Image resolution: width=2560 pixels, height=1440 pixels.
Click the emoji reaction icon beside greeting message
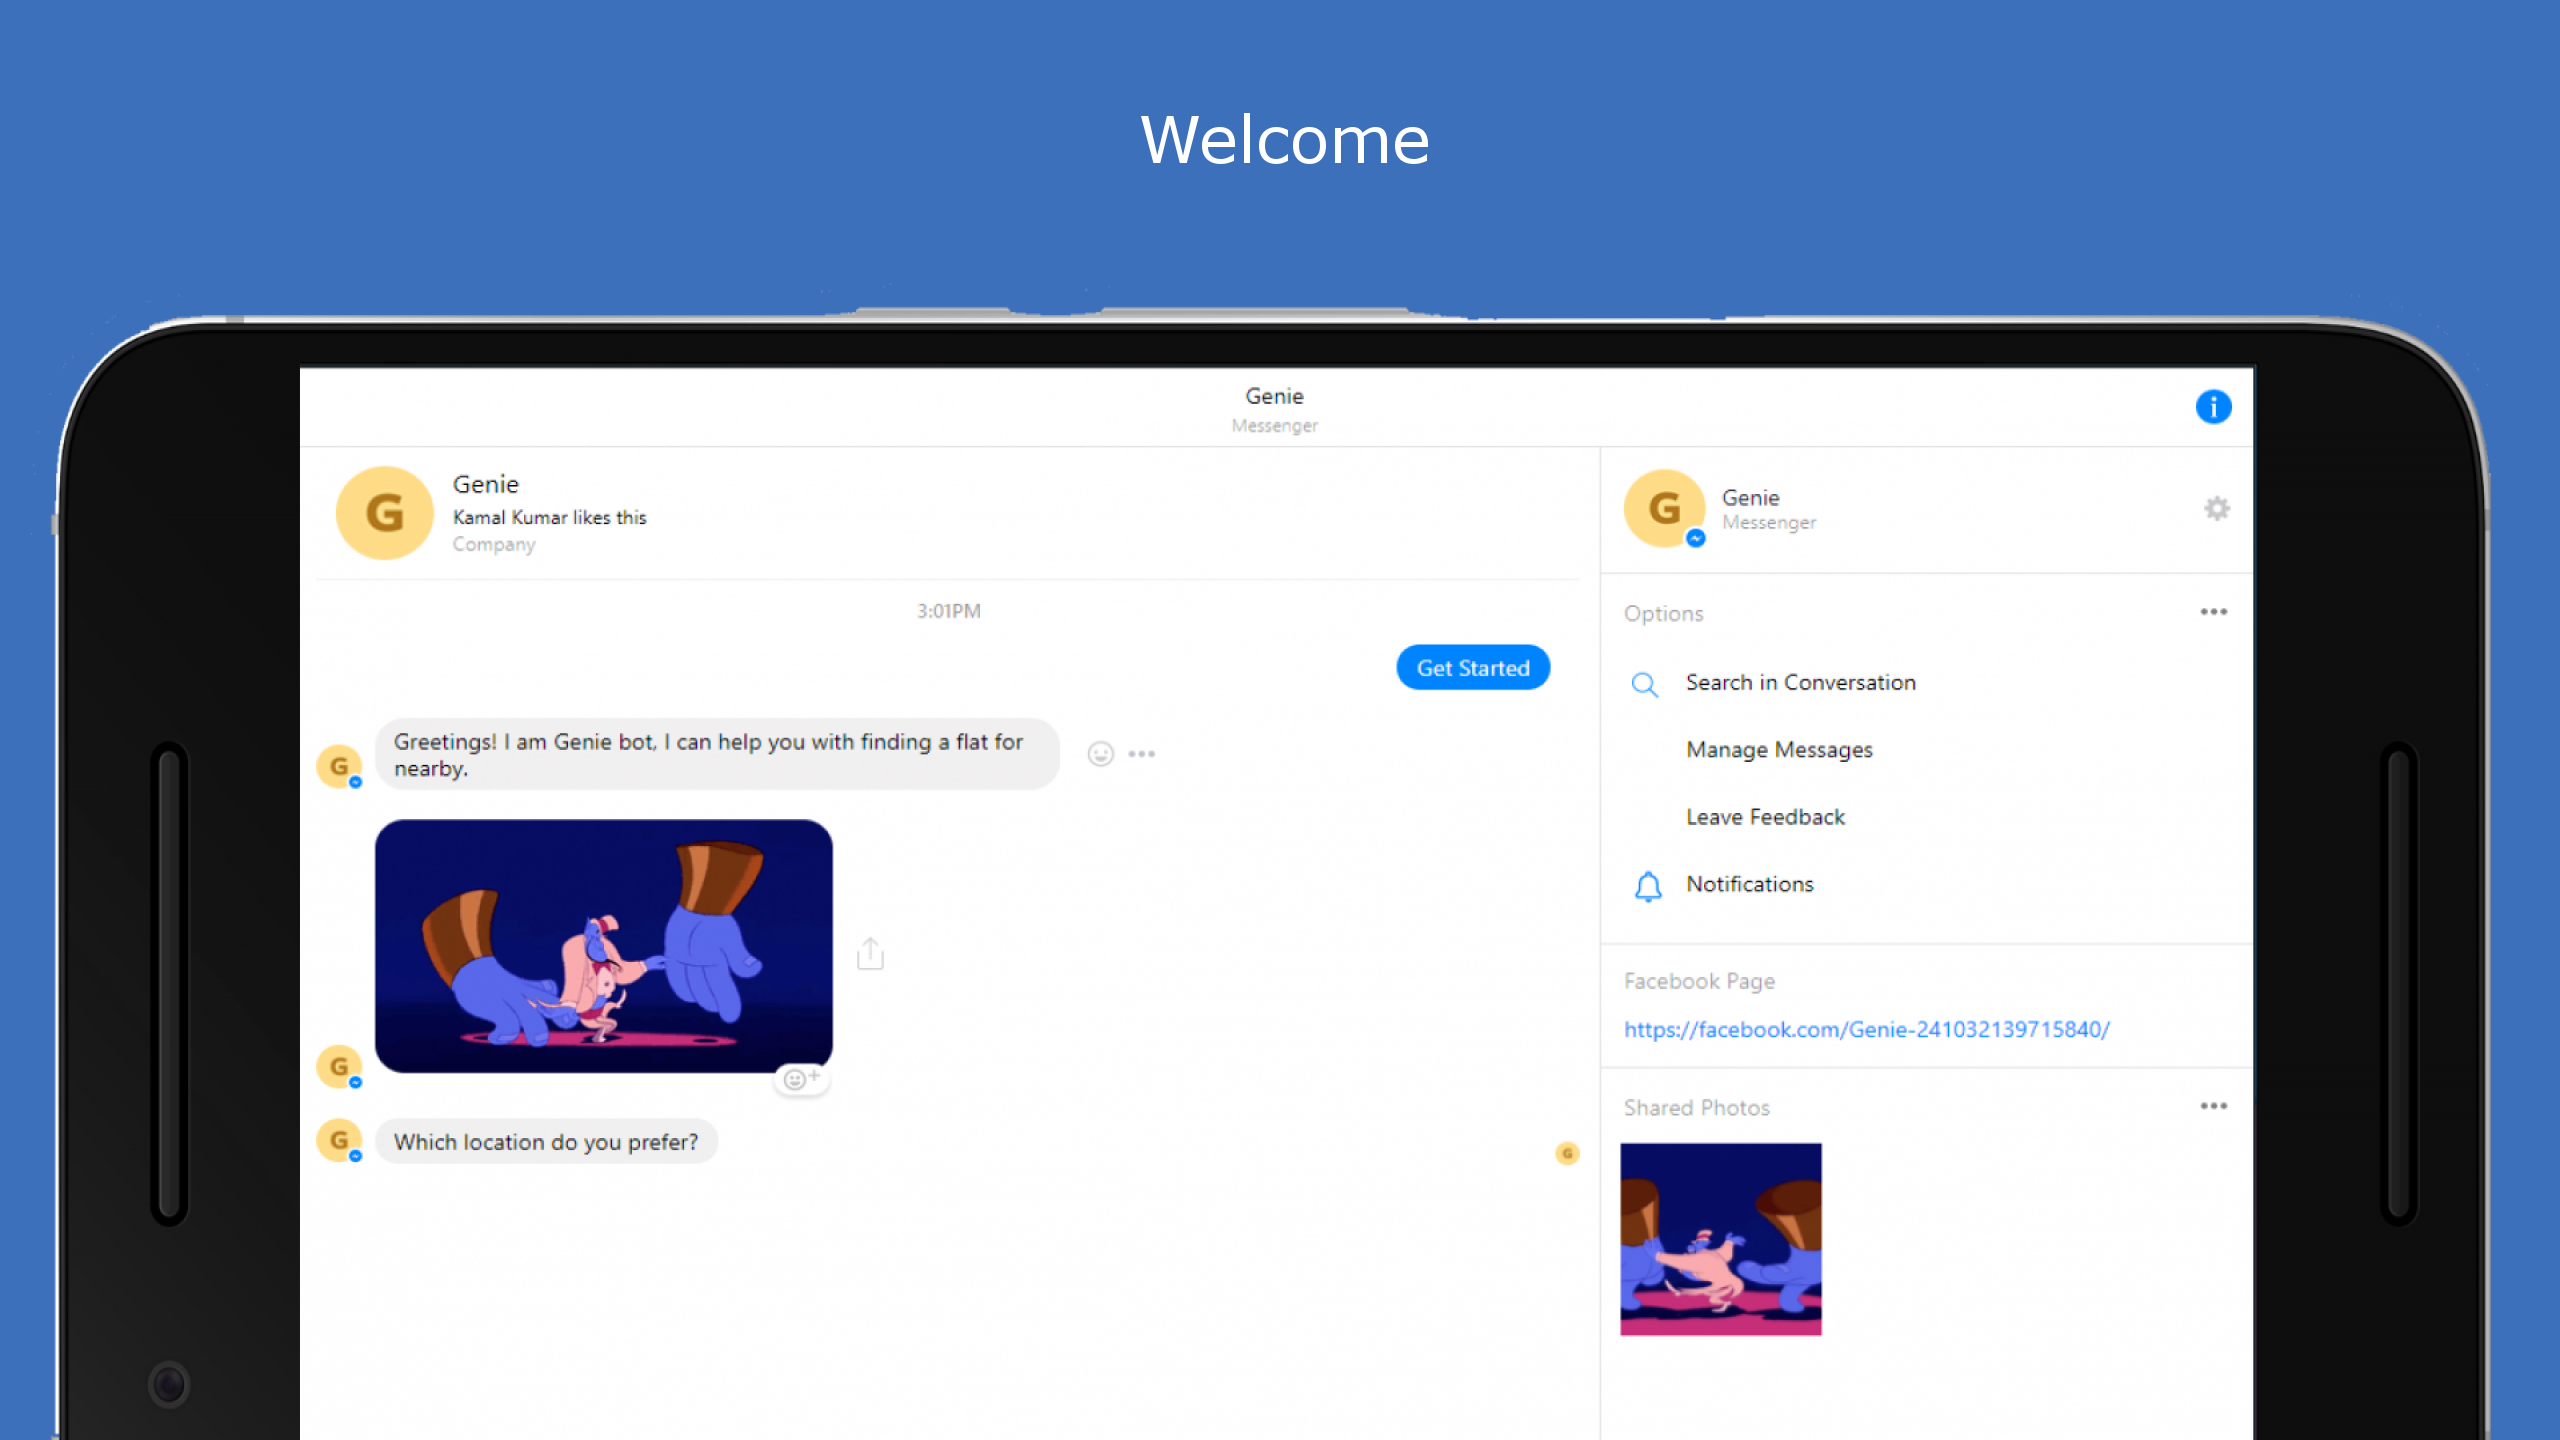click(1100, 754)
